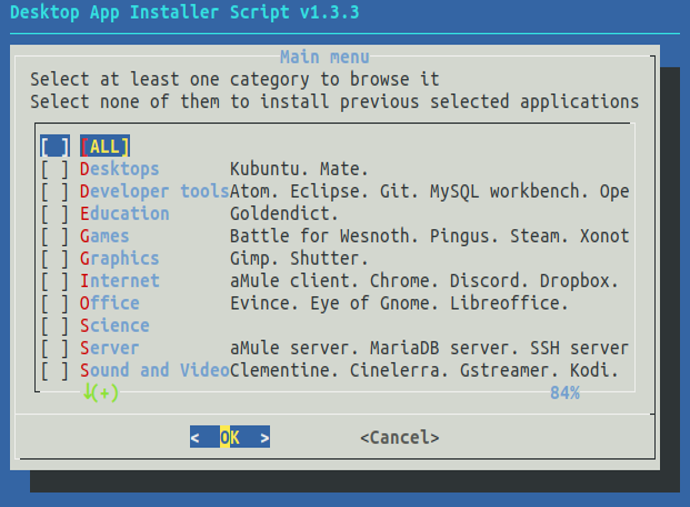Mark the Internet category checkbox
Viewport: 690px width, 507px height.
[x=55, y=281]
